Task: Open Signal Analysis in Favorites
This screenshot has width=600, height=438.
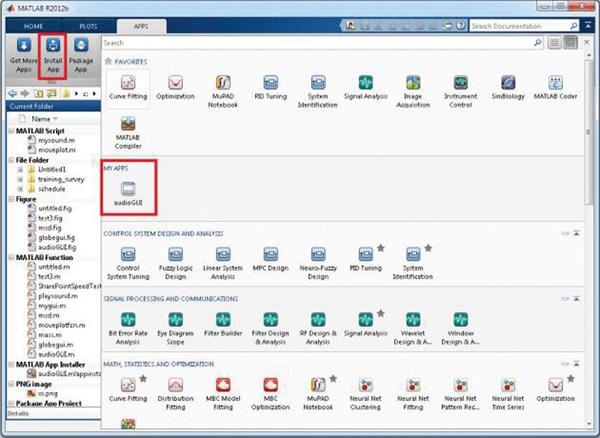Action: pos(365,88)
